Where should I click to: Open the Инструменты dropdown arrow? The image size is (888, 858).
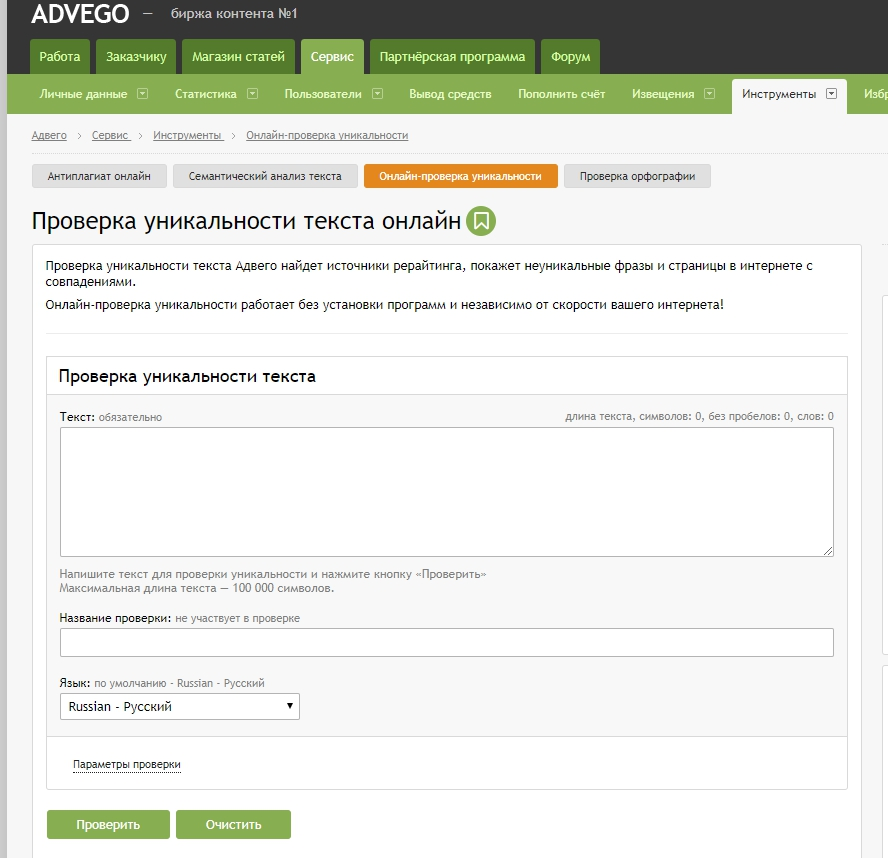pos(831,94)
